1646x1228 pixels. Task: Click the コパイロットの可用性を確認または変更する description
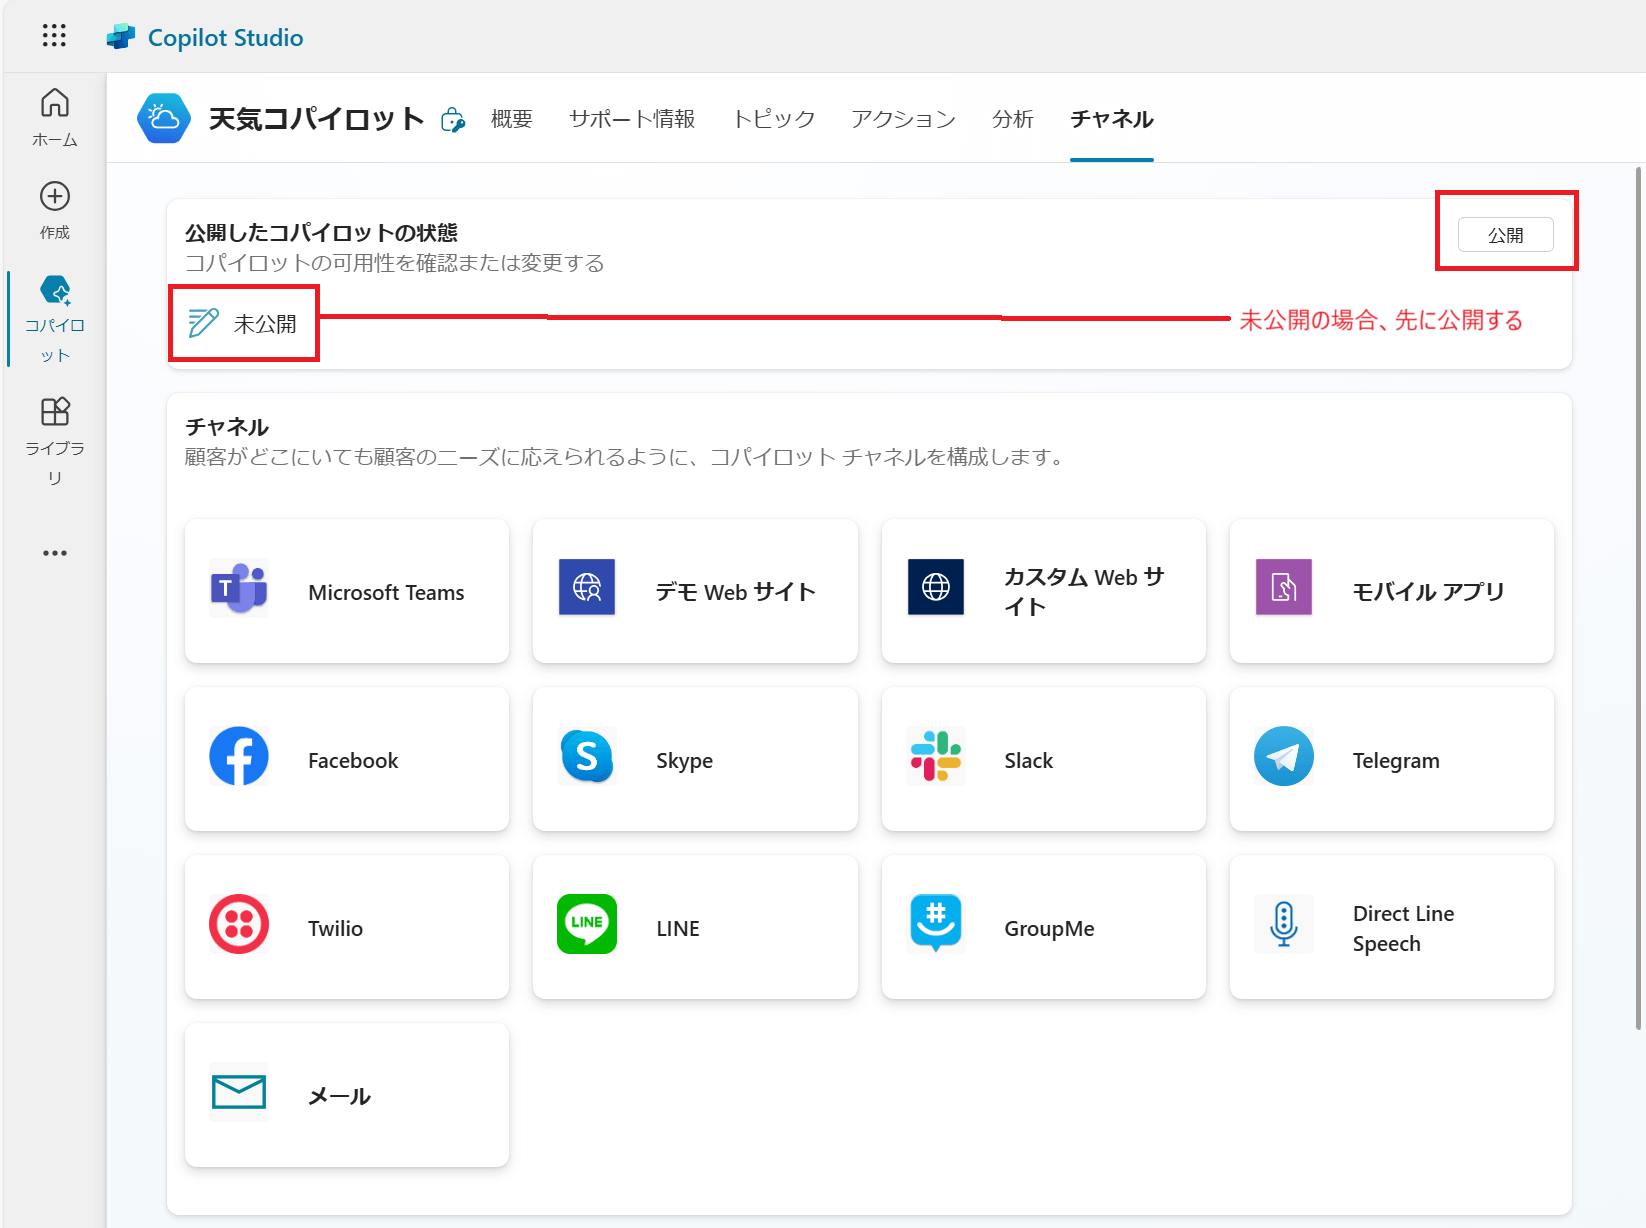click(395, 263)
